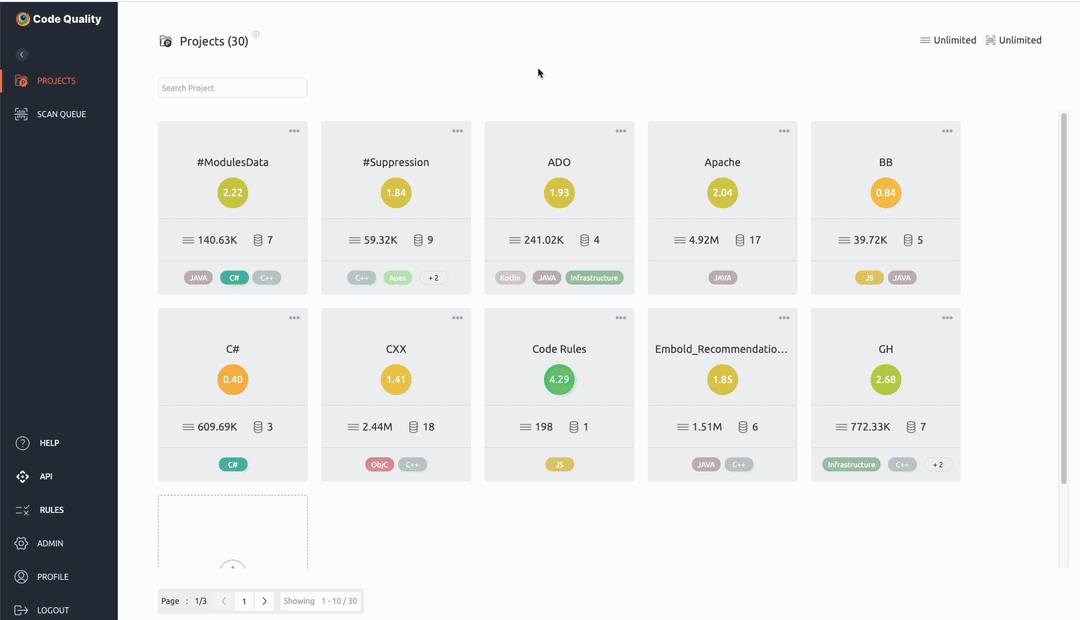Select the Projects icon in the sidebar
Viewport: 1080px width, 620px height.
point(21,80)
